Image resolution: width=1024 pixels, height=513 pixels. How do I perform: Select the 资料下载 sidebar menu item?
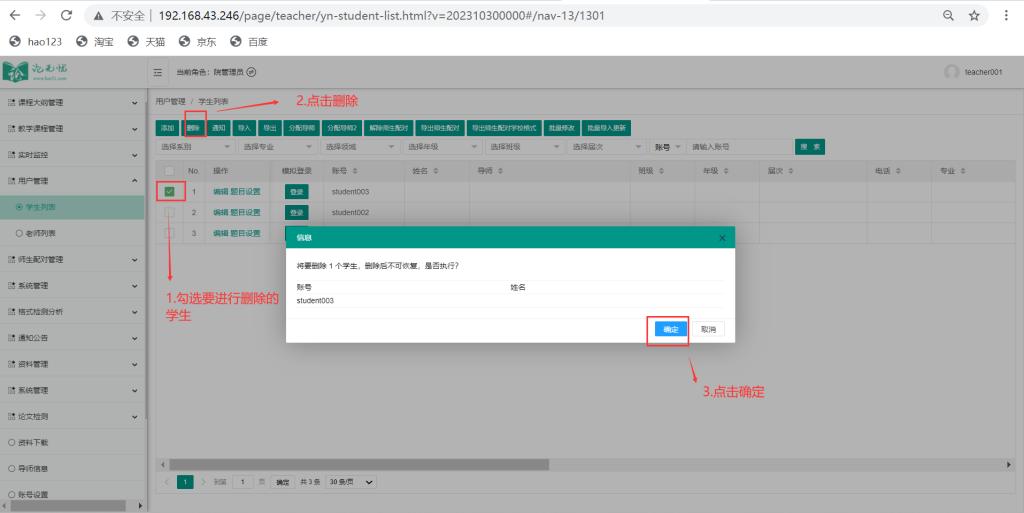[32, 442]
